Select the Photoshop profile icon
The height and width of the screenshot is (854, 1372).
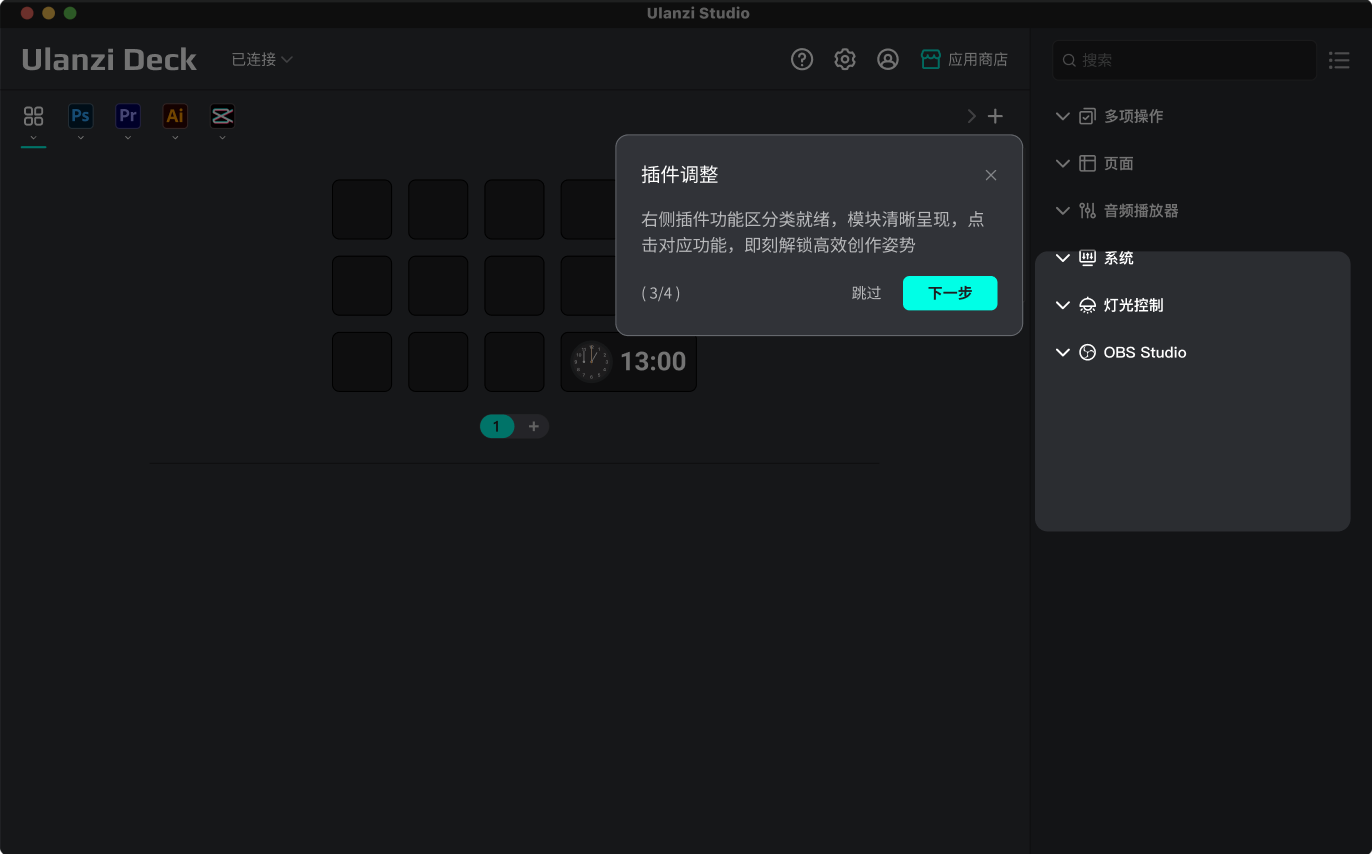point(80,116)
